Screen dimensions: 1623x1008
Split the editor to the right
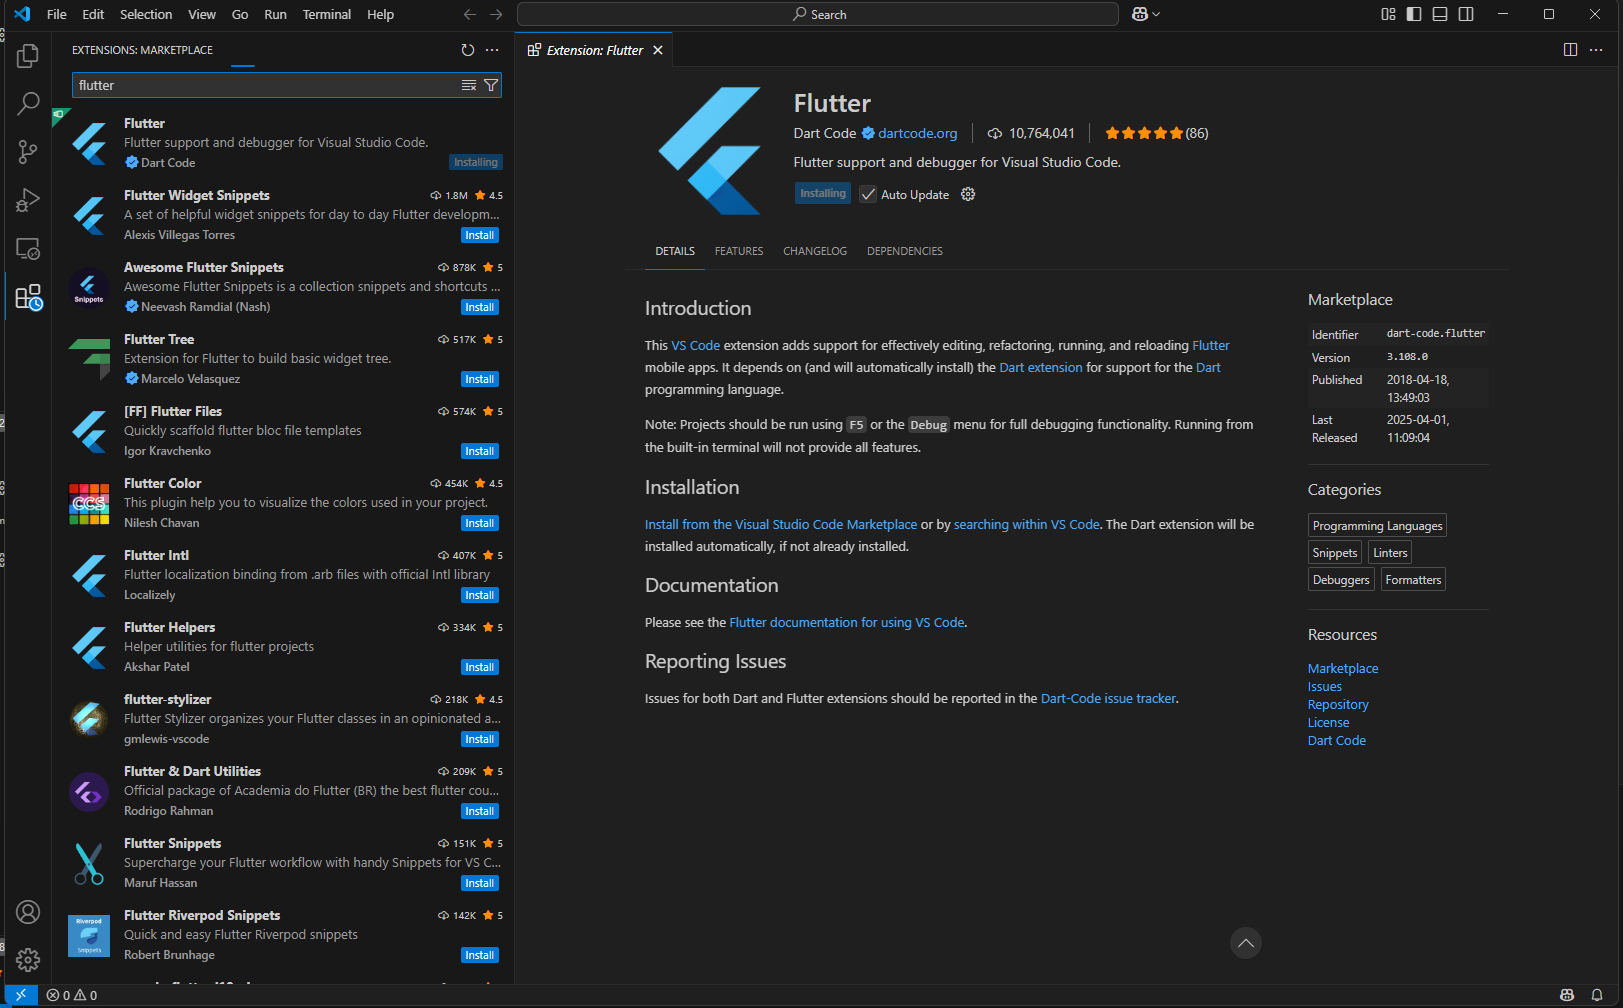pos(1570,50)
